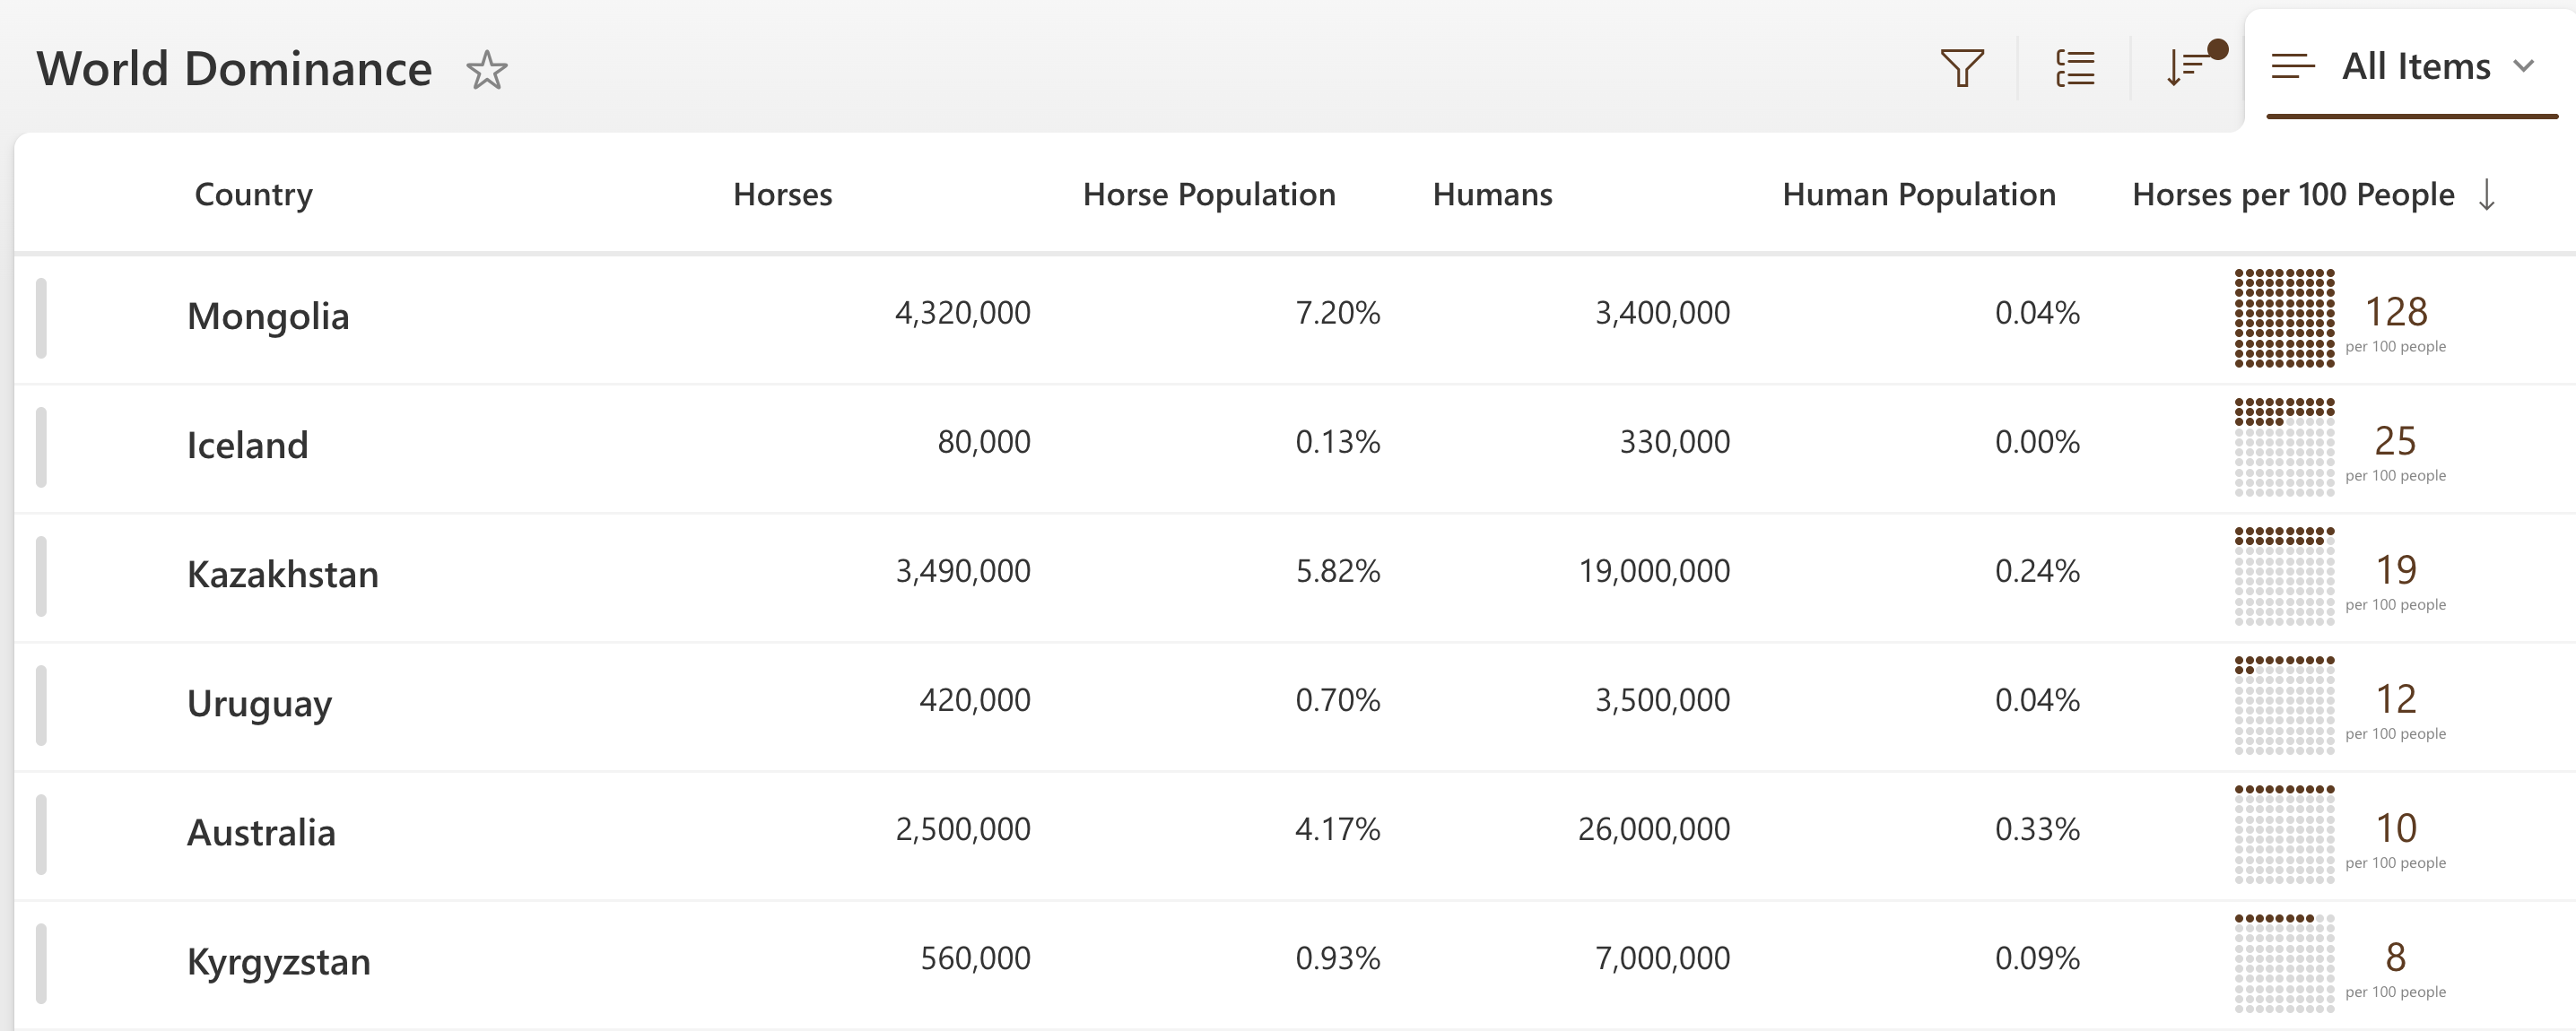
Task: Select the Australia row handle
Action: 41,834
